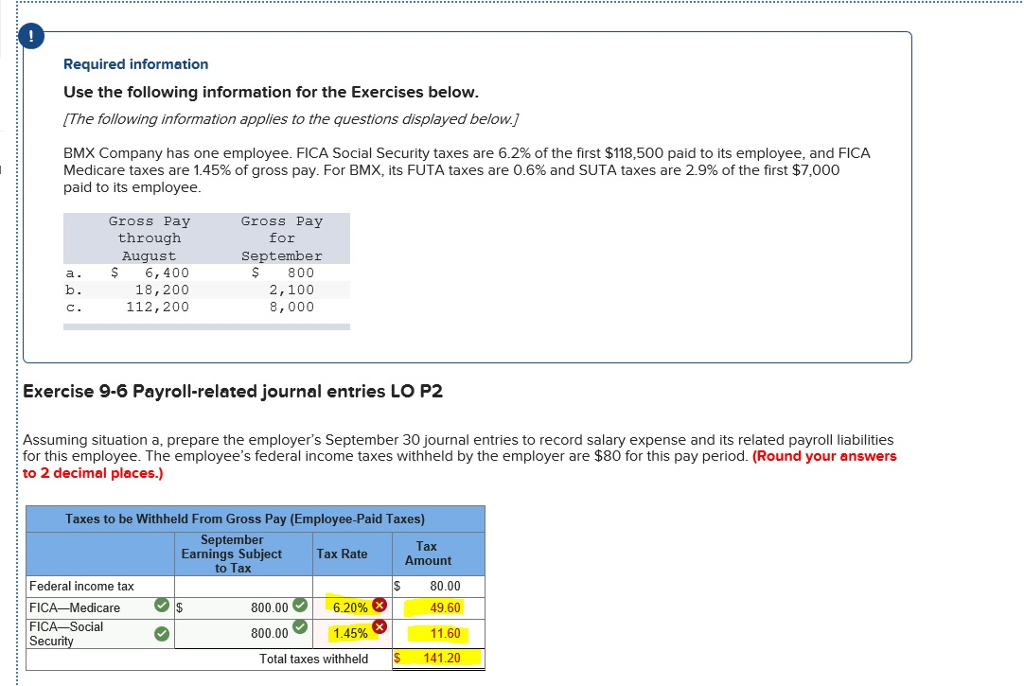Click the Tax Rate column header
The height and width of the screenshot is (686, 1024).
342,554
